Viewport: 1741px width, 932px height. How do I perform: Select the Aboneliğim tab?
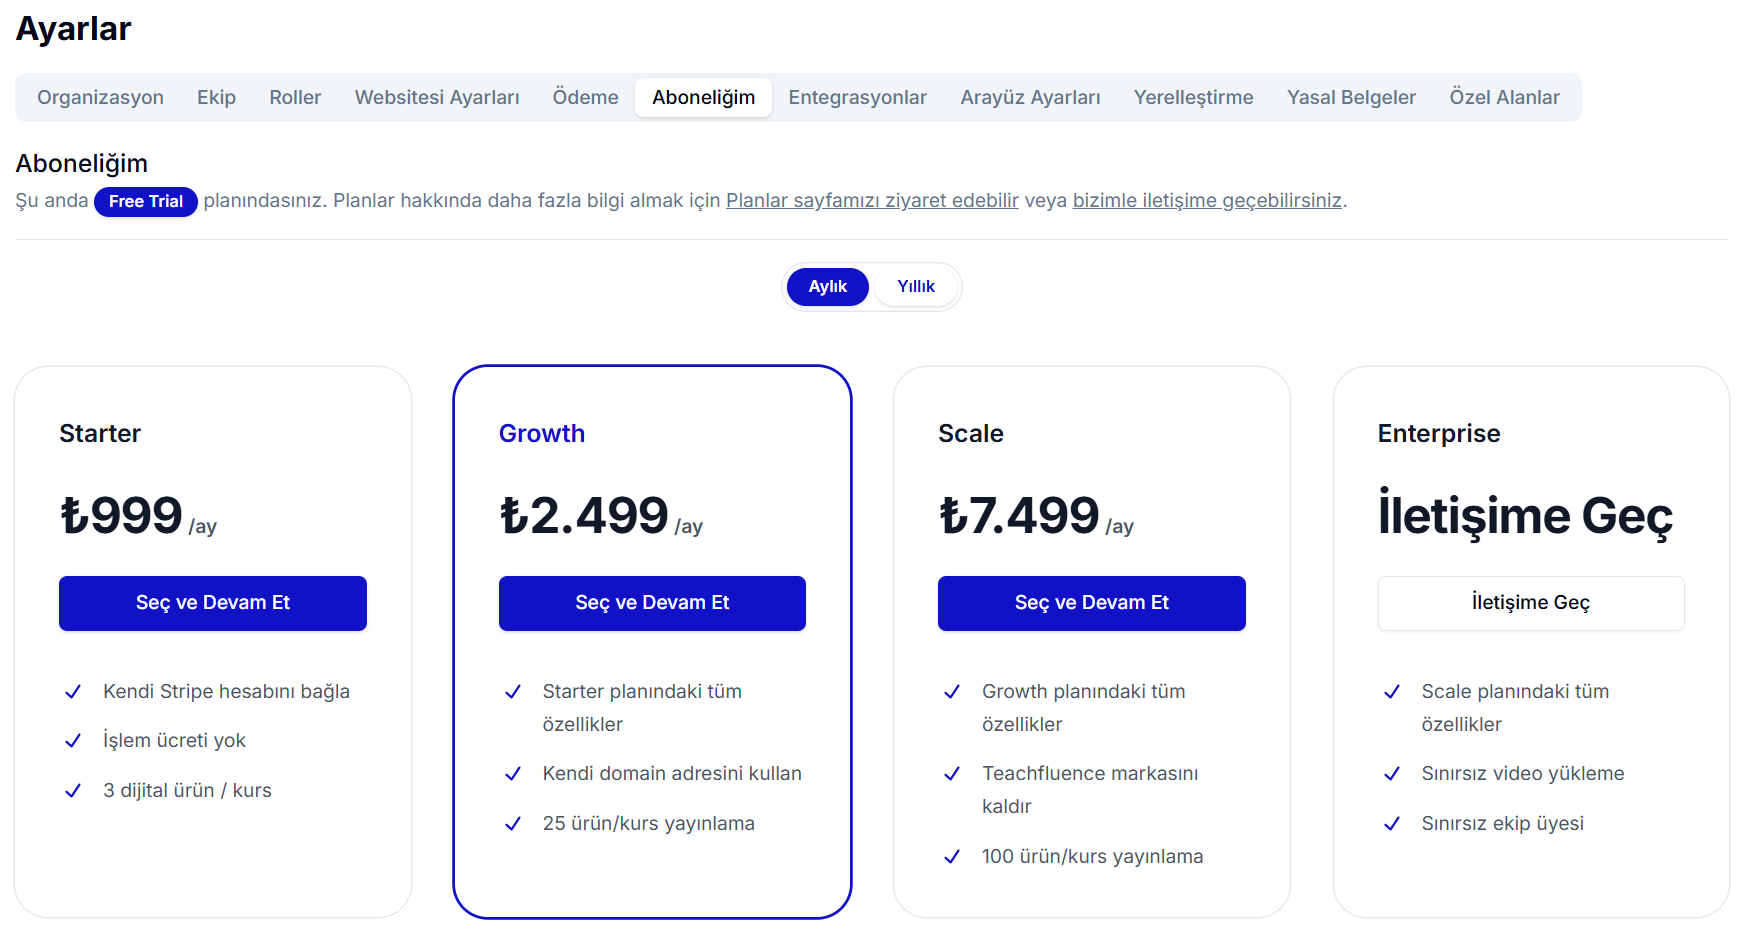(703, 97)
